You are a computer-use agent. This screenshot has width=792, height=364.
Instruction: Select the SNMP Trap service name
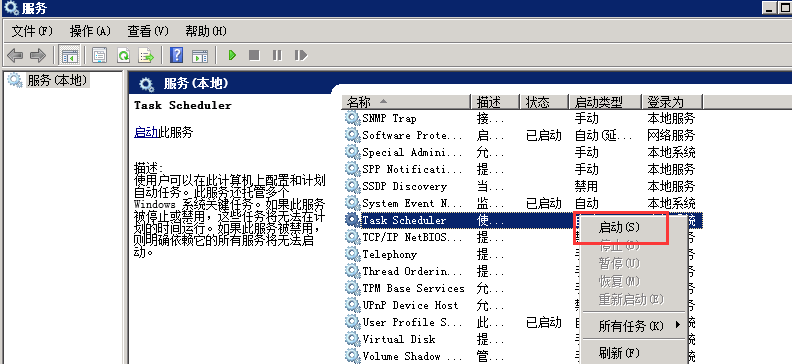tap(389, 118)
